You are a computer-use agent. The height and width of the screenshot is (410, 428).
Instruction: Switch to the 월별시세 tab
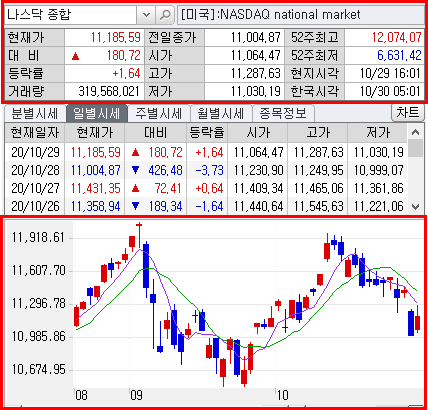pos(221,114)
